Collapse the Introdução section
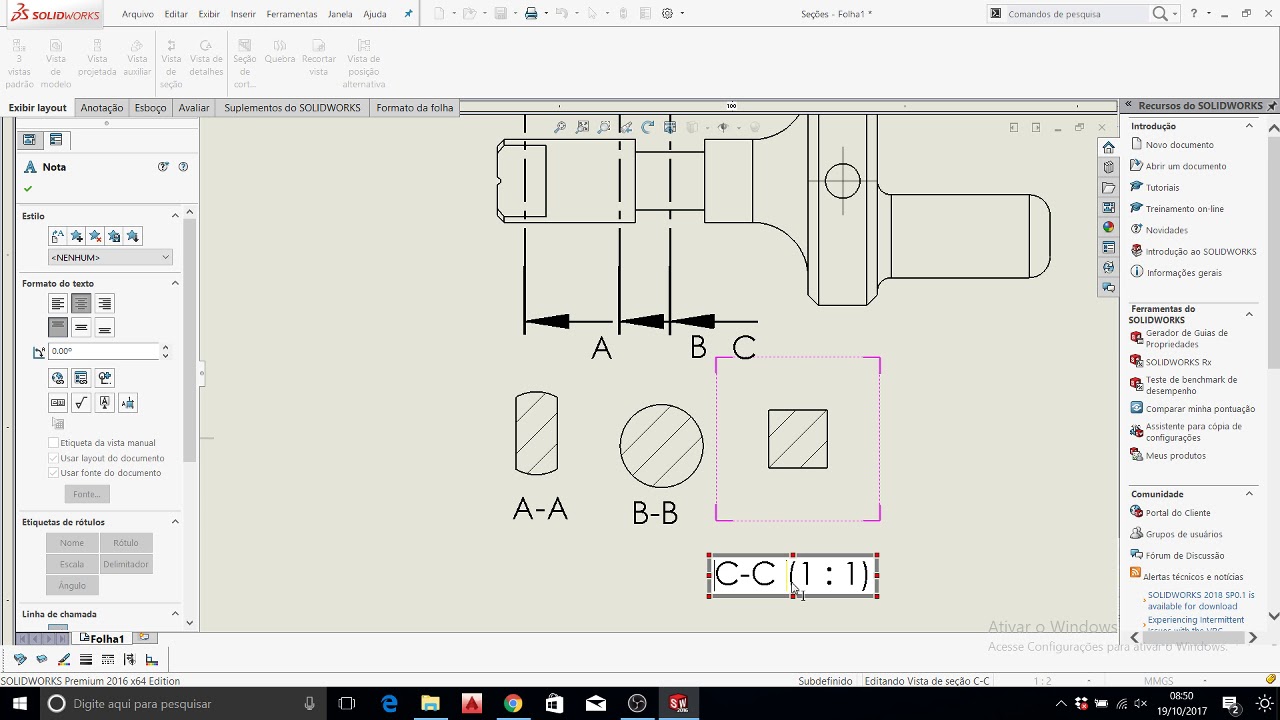1280x720 pixels. [1249, 126]
